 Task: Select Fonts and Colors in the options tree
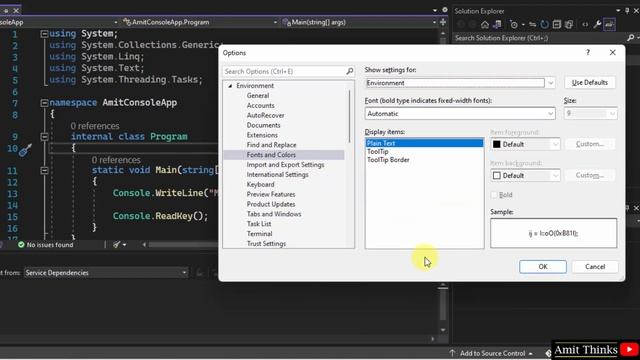pos(271,155)
